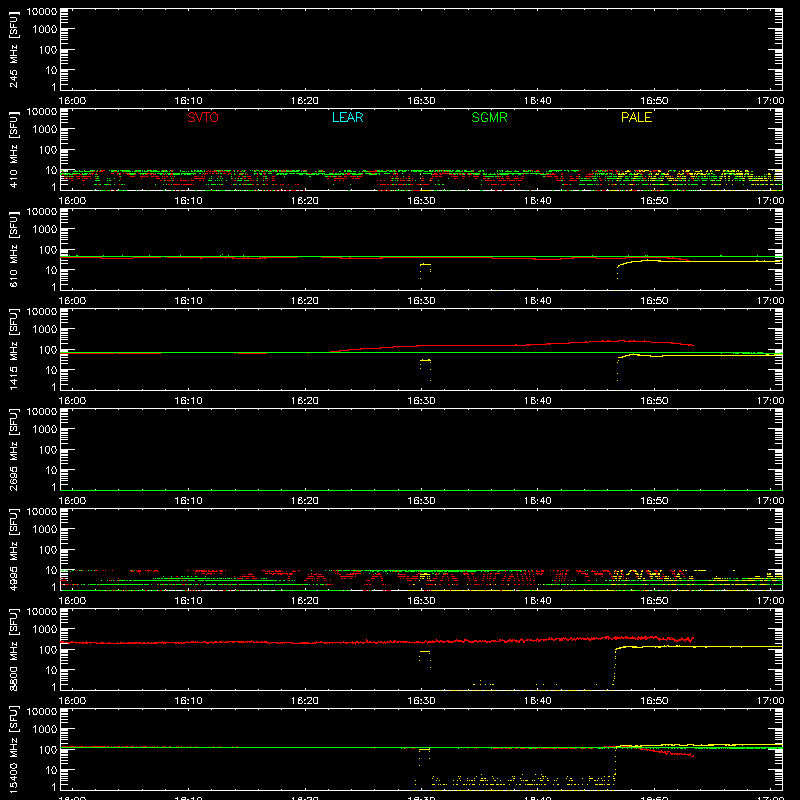
Task: Click the red SVTO station label
Action: pyautogui.click(x=203, y=117)
